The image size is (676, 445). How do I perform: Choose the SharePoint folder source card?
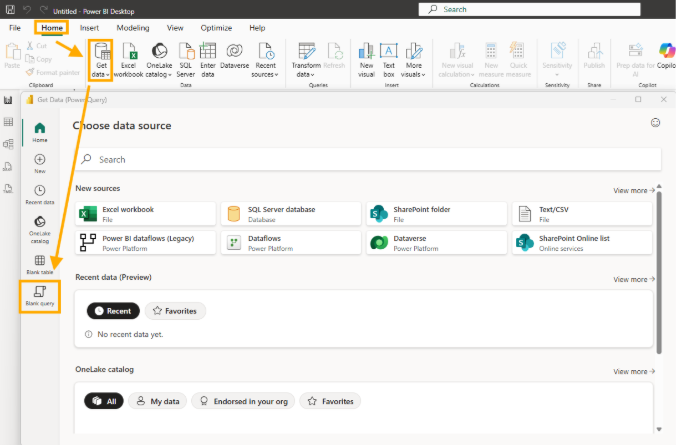tap(437, 214)
